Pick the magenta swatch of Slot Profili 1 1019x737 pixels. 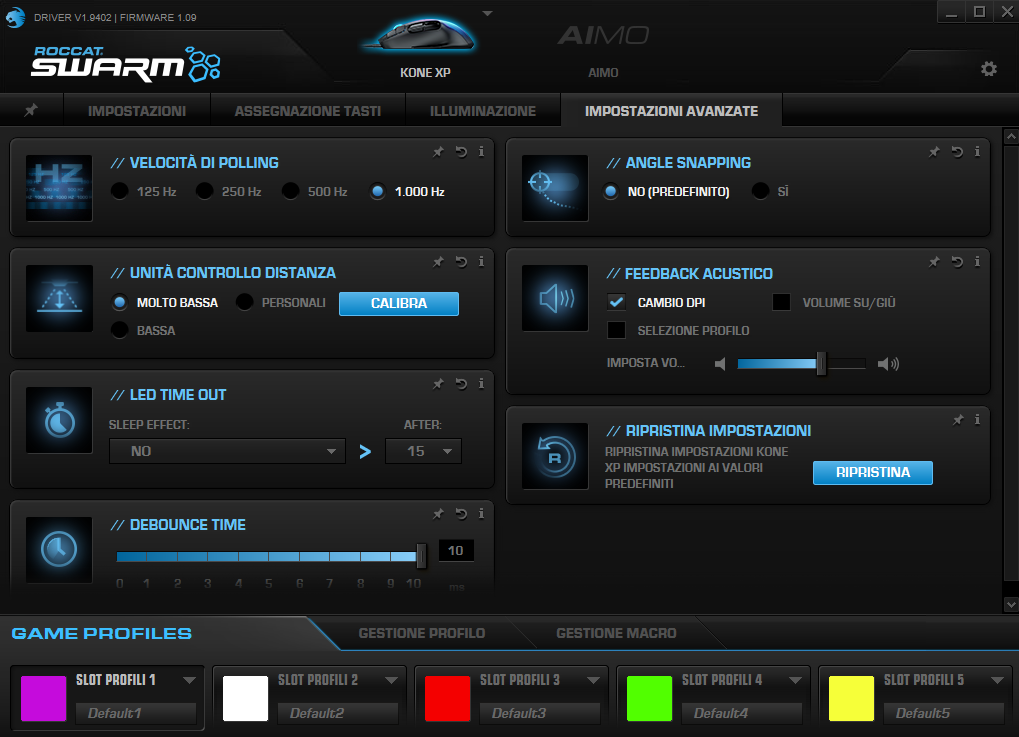[x=44, y=699]
